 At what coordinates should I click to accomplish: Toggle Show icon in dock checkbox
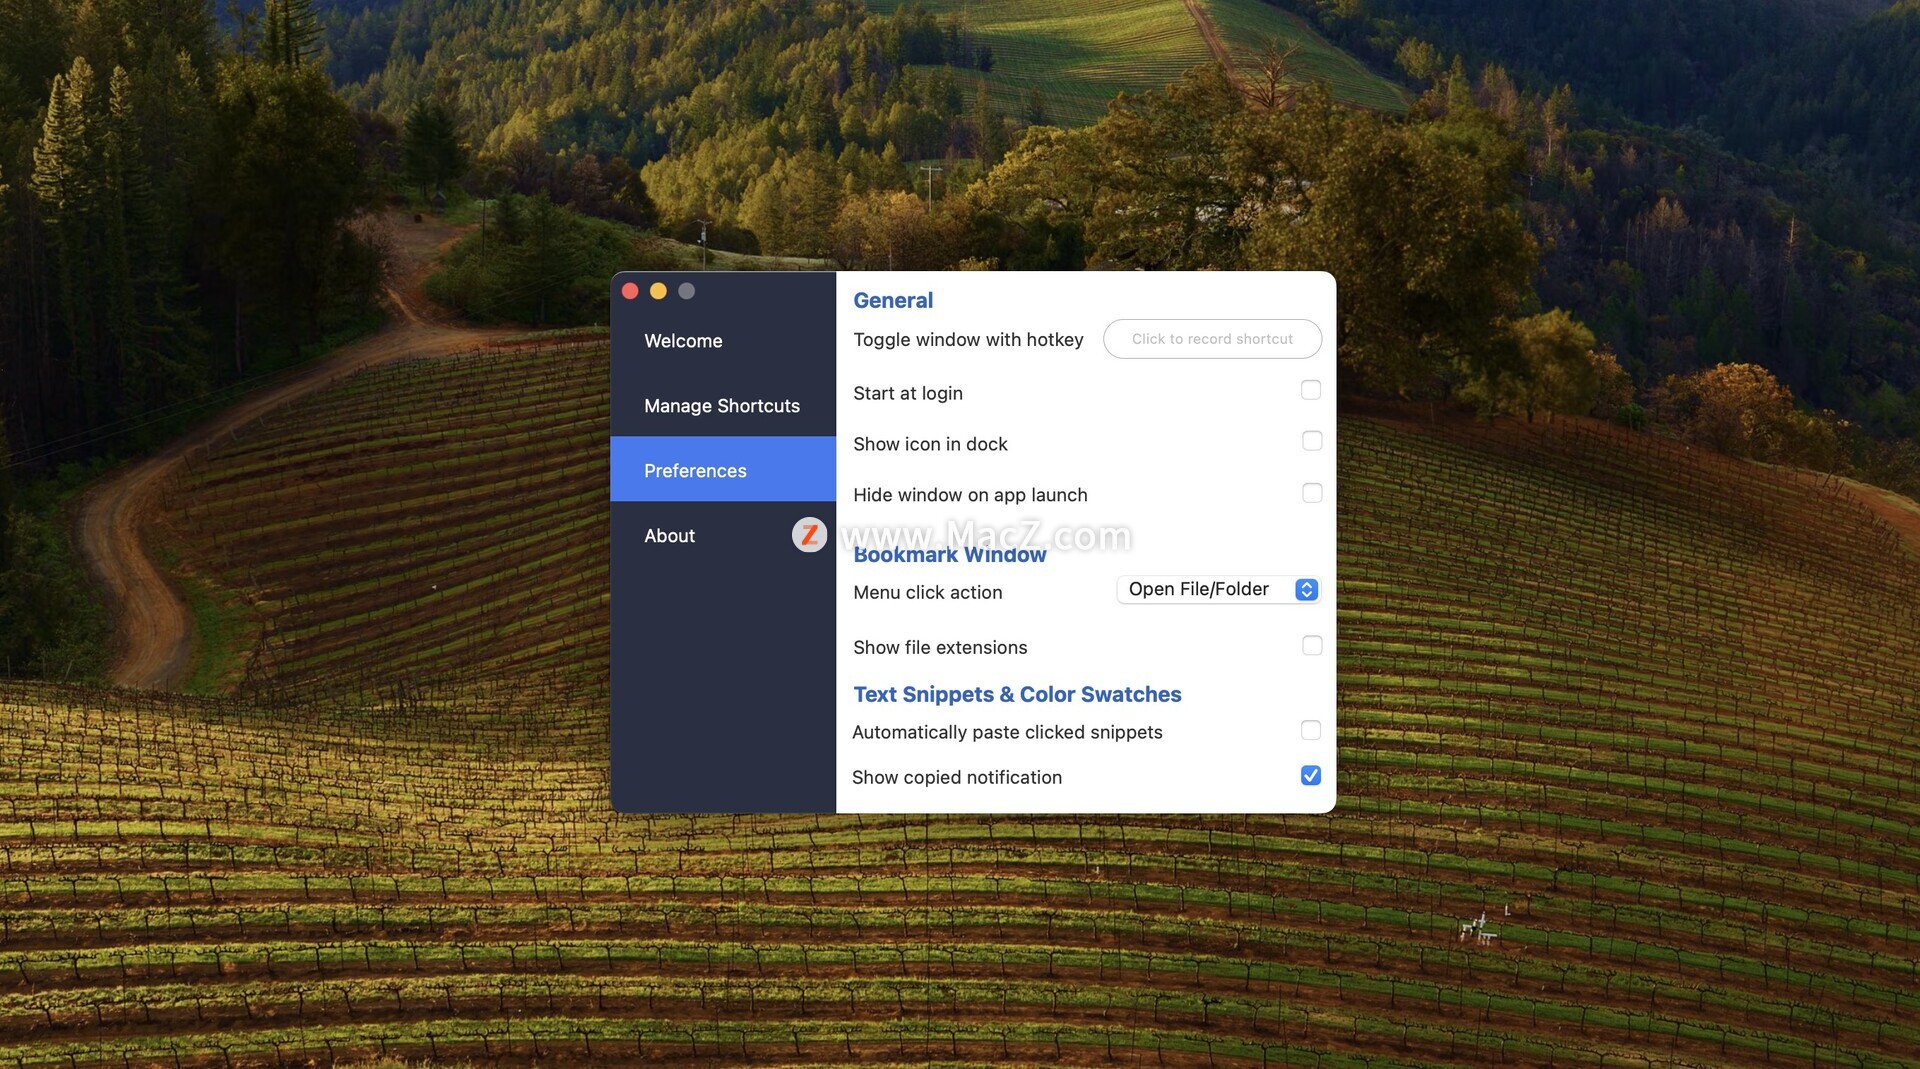click(1311, 441)
